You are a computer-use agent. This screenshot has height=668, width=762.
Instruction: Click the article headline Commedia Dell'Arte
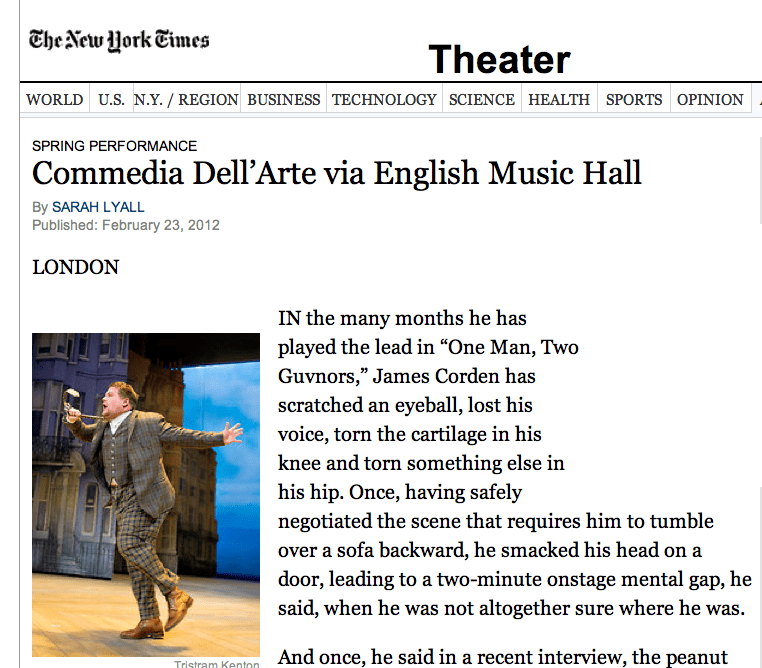(x=336, y=173)
